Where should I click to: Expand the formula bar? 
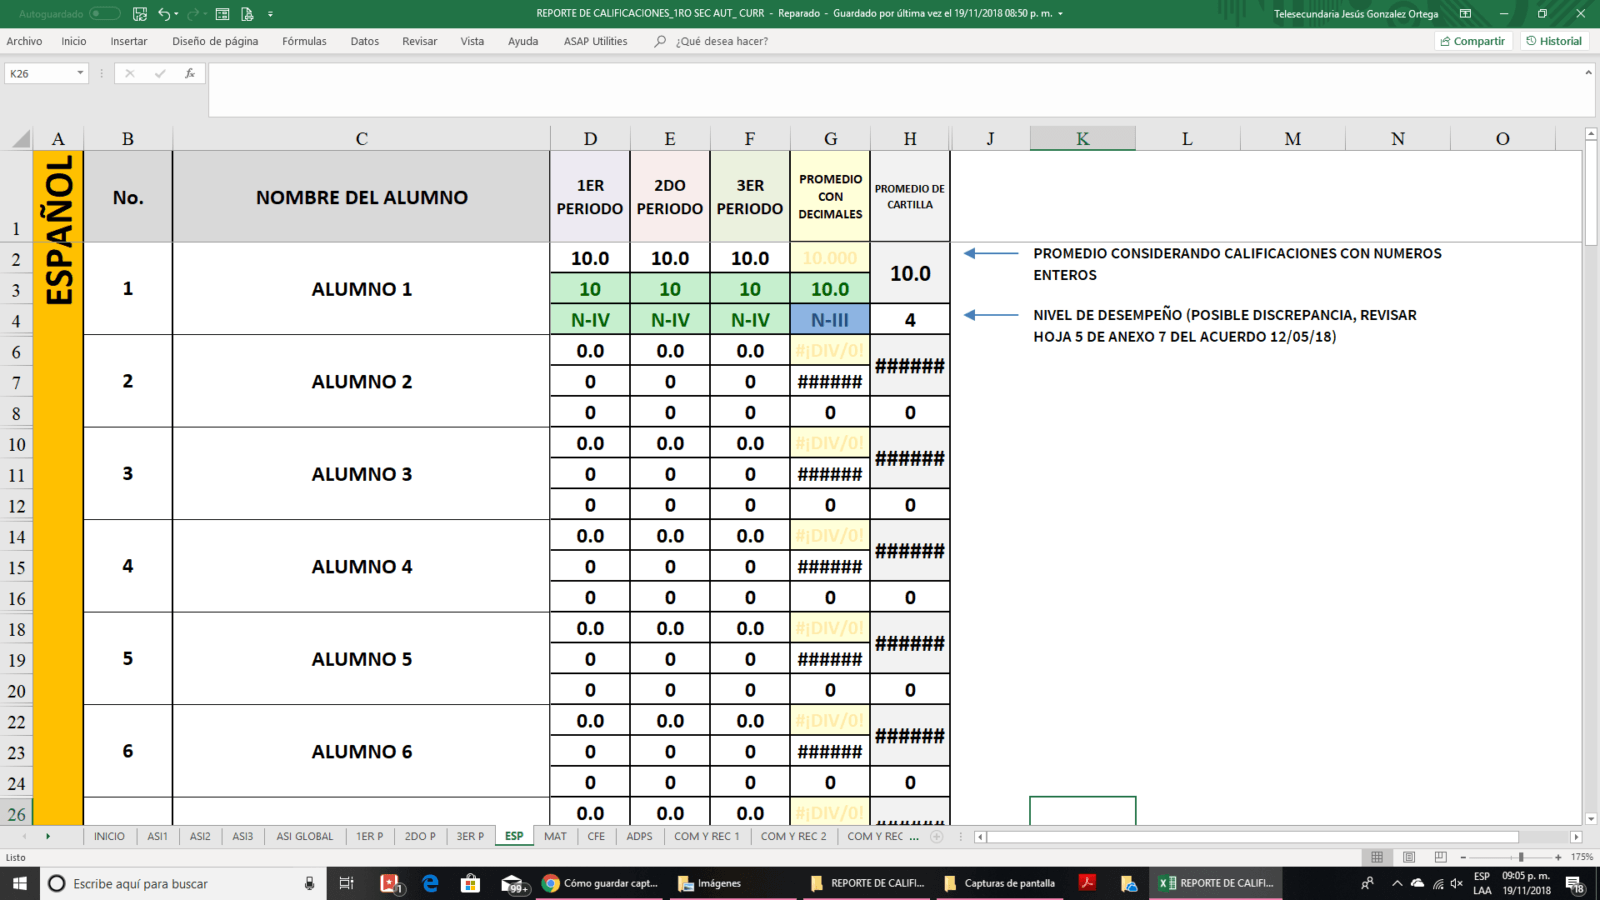tap(1588, 73)
